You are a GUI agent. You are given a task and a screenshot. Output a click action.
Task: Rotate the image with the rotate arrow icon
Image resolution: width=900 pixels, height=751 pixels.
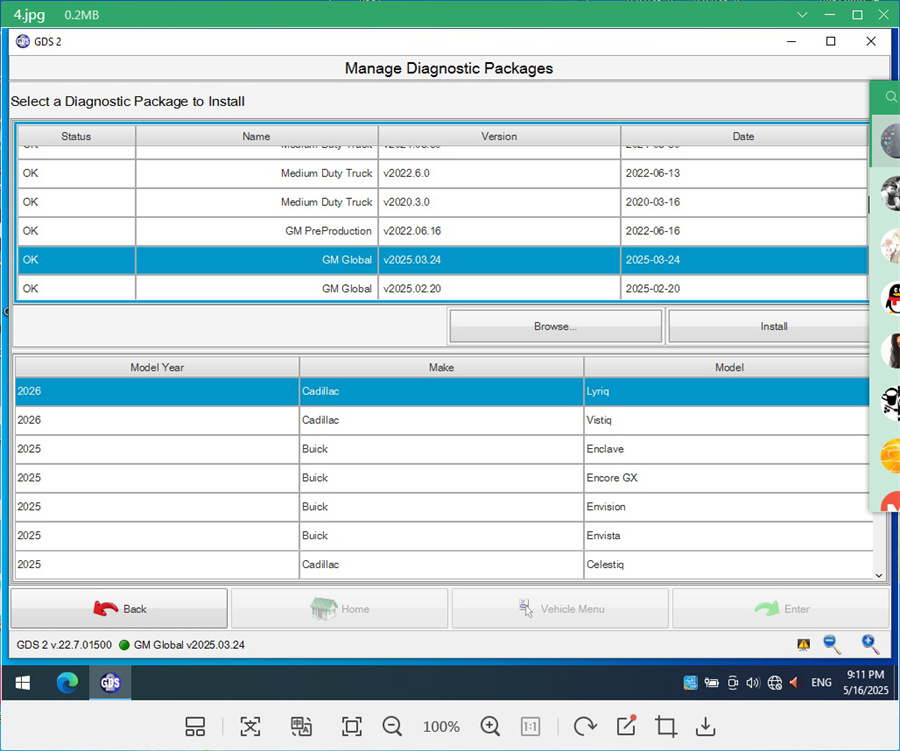pyautogui.click(x=585, y=726)
